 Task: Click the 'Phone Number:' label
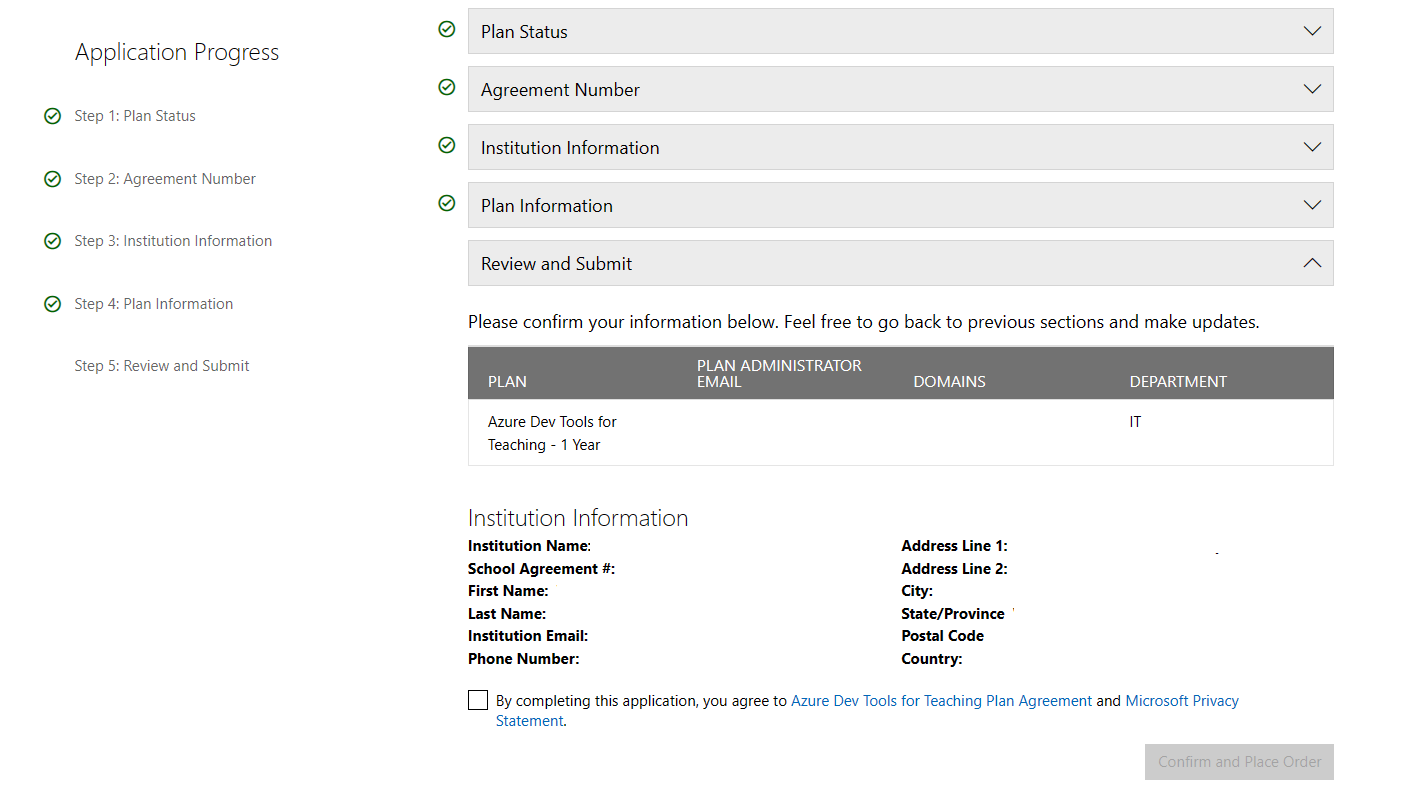[x=523, y=659]
